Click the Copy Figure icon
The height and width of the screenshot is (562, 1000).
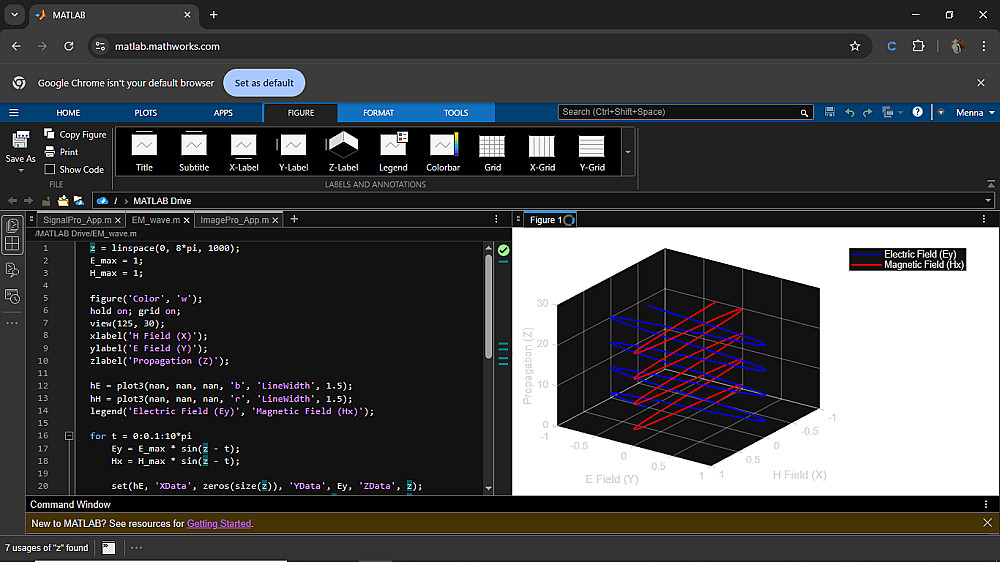50,134
